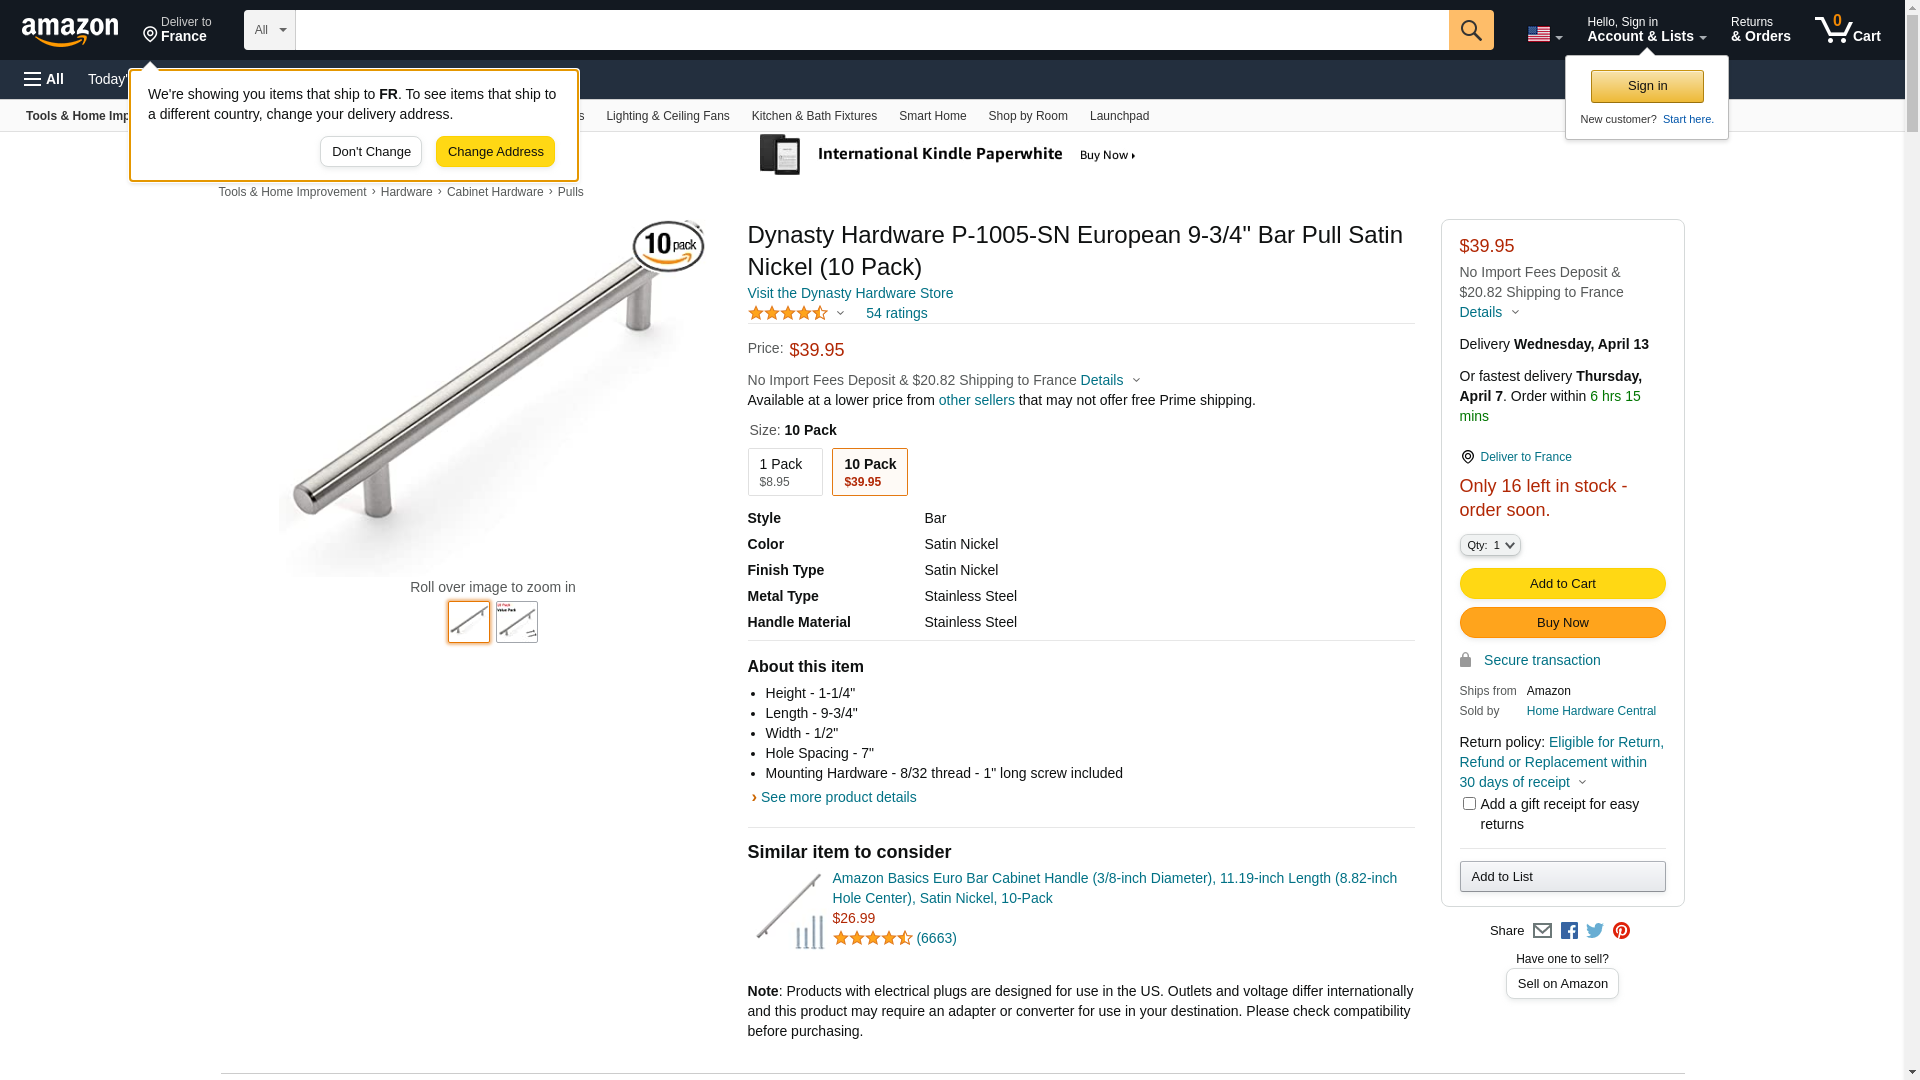Click the magnifying glass search button

coord(1471,30)
